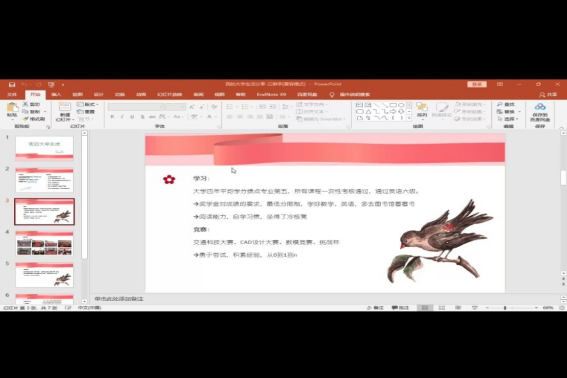Image resolution: width=567 pixels, height=378 pixels.
Task: Click the Save icon in quick access toolbar
Action: click(x=12, y=84)
